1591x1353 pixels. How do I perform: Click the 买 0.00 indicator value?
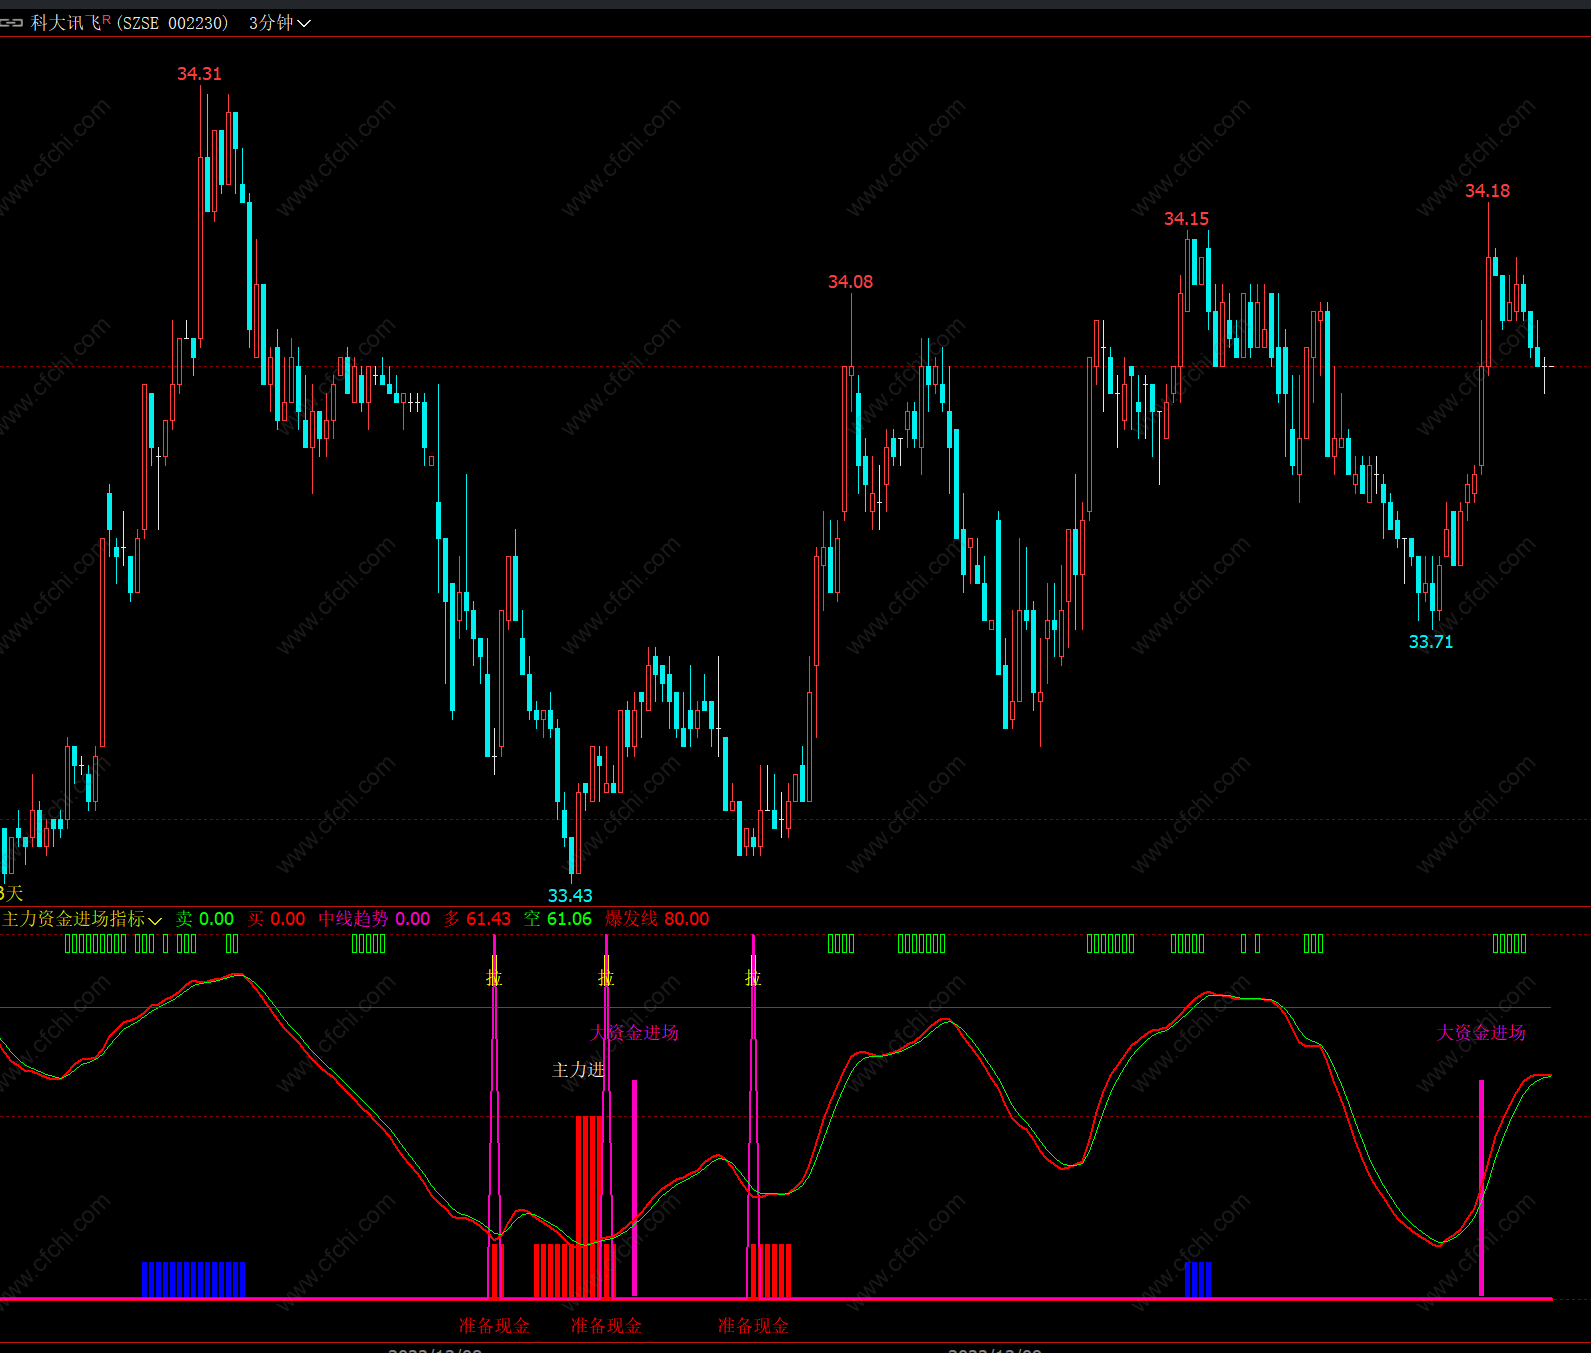click(x=277, y=919)
